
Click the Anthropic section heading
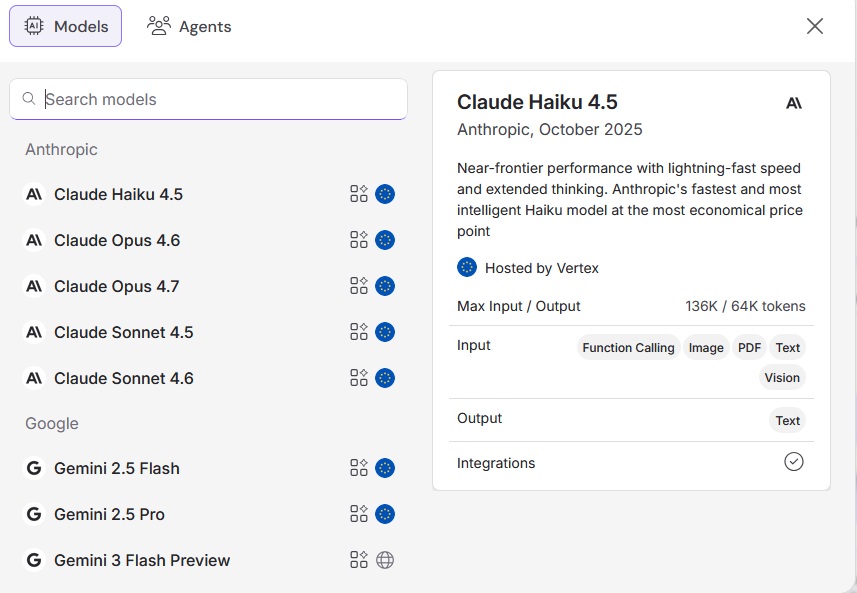tap(61, 149)
